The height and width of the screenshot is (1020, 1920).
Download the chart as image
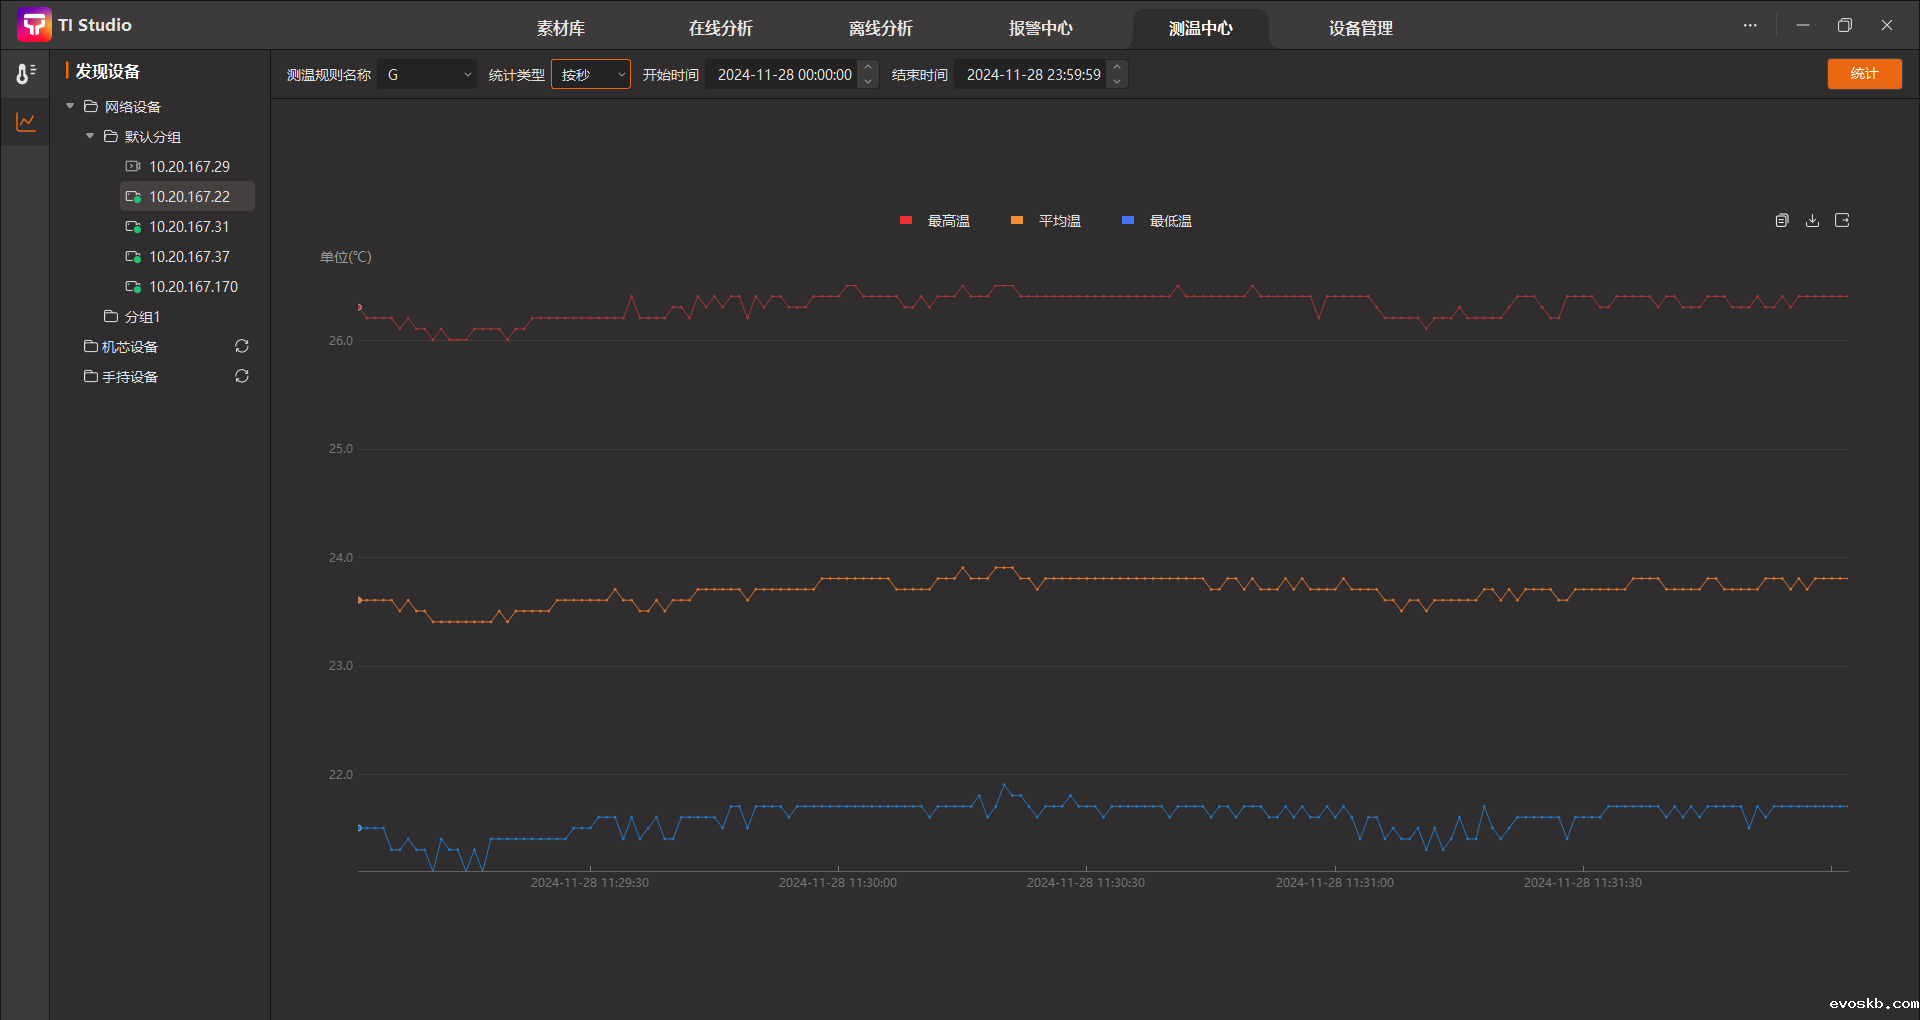pyautogui.click(x=1812, y=220)
